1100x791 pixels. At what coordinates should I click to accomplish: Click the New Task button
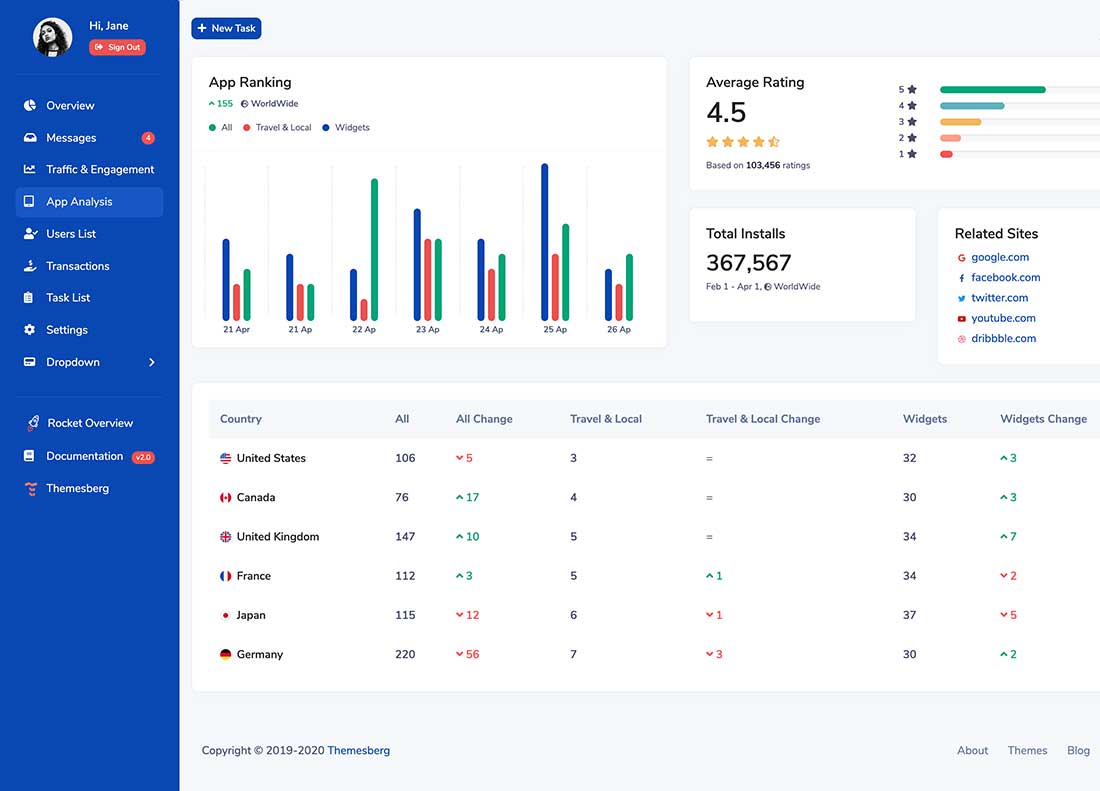[226, 28]
